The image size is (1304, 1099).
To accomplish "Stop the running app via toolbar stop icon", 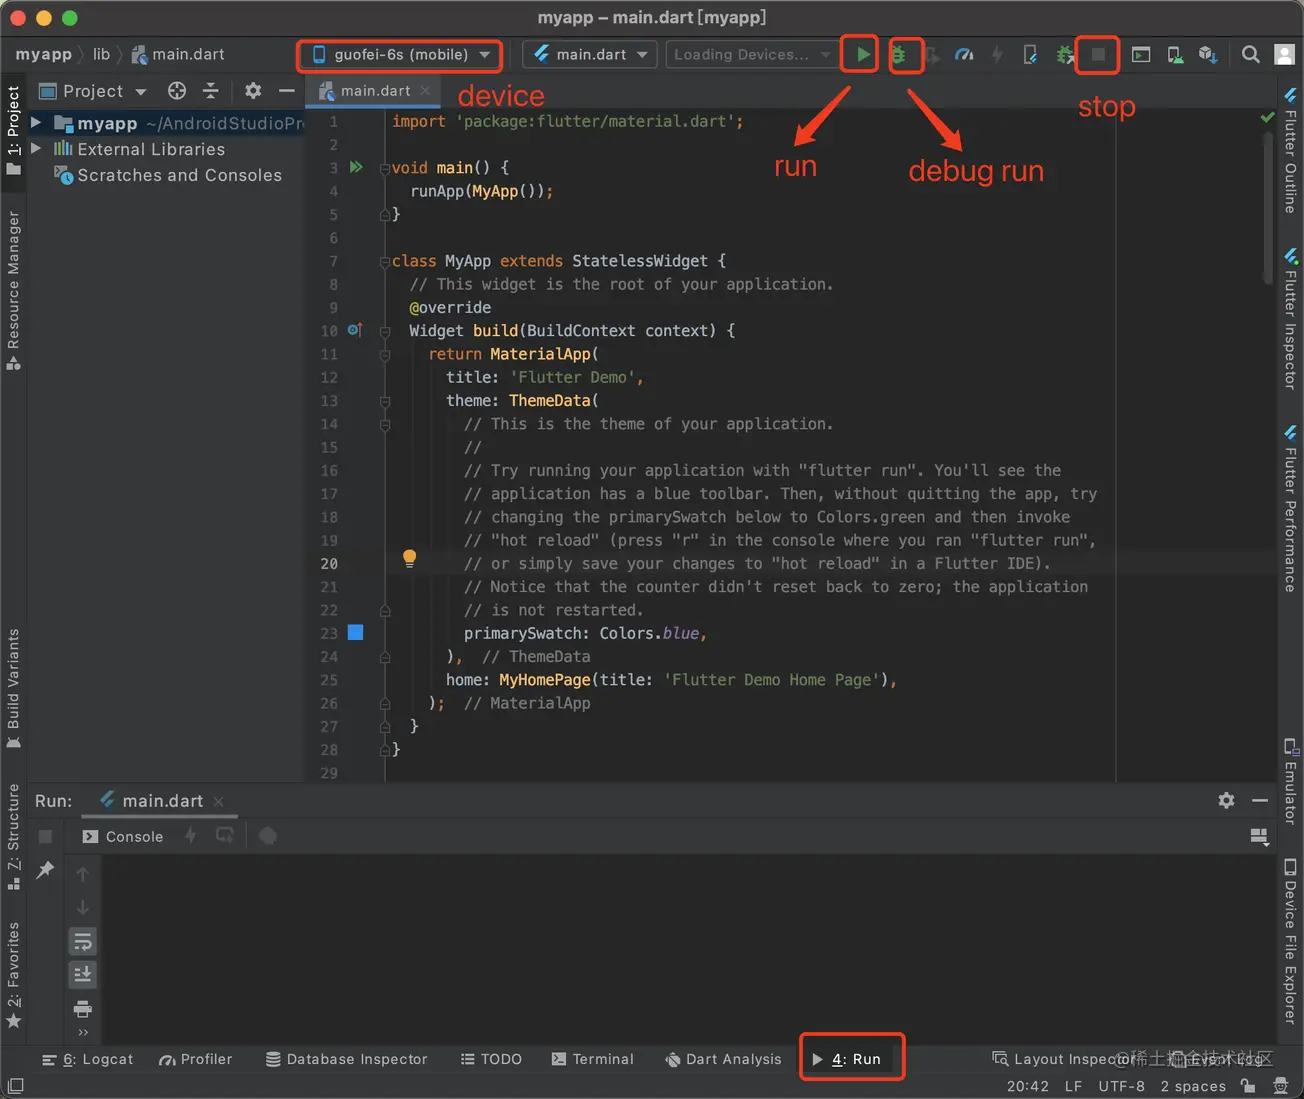I will coord(1098,55).
